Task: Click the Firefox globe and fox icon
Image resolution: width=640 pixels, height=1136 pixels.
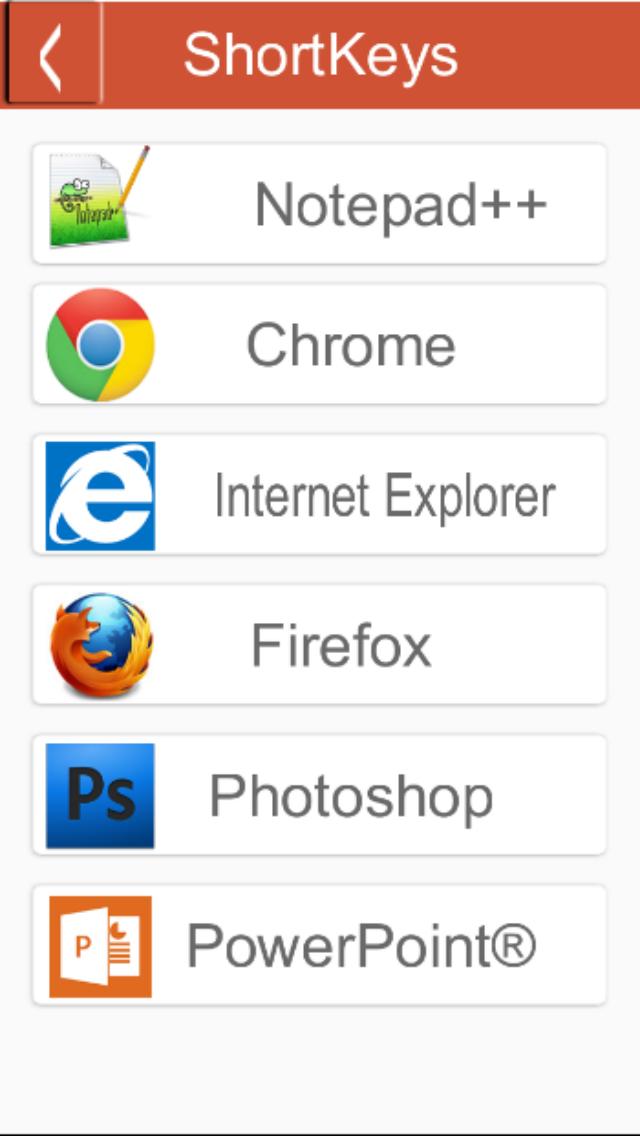Action: point(101,645)
